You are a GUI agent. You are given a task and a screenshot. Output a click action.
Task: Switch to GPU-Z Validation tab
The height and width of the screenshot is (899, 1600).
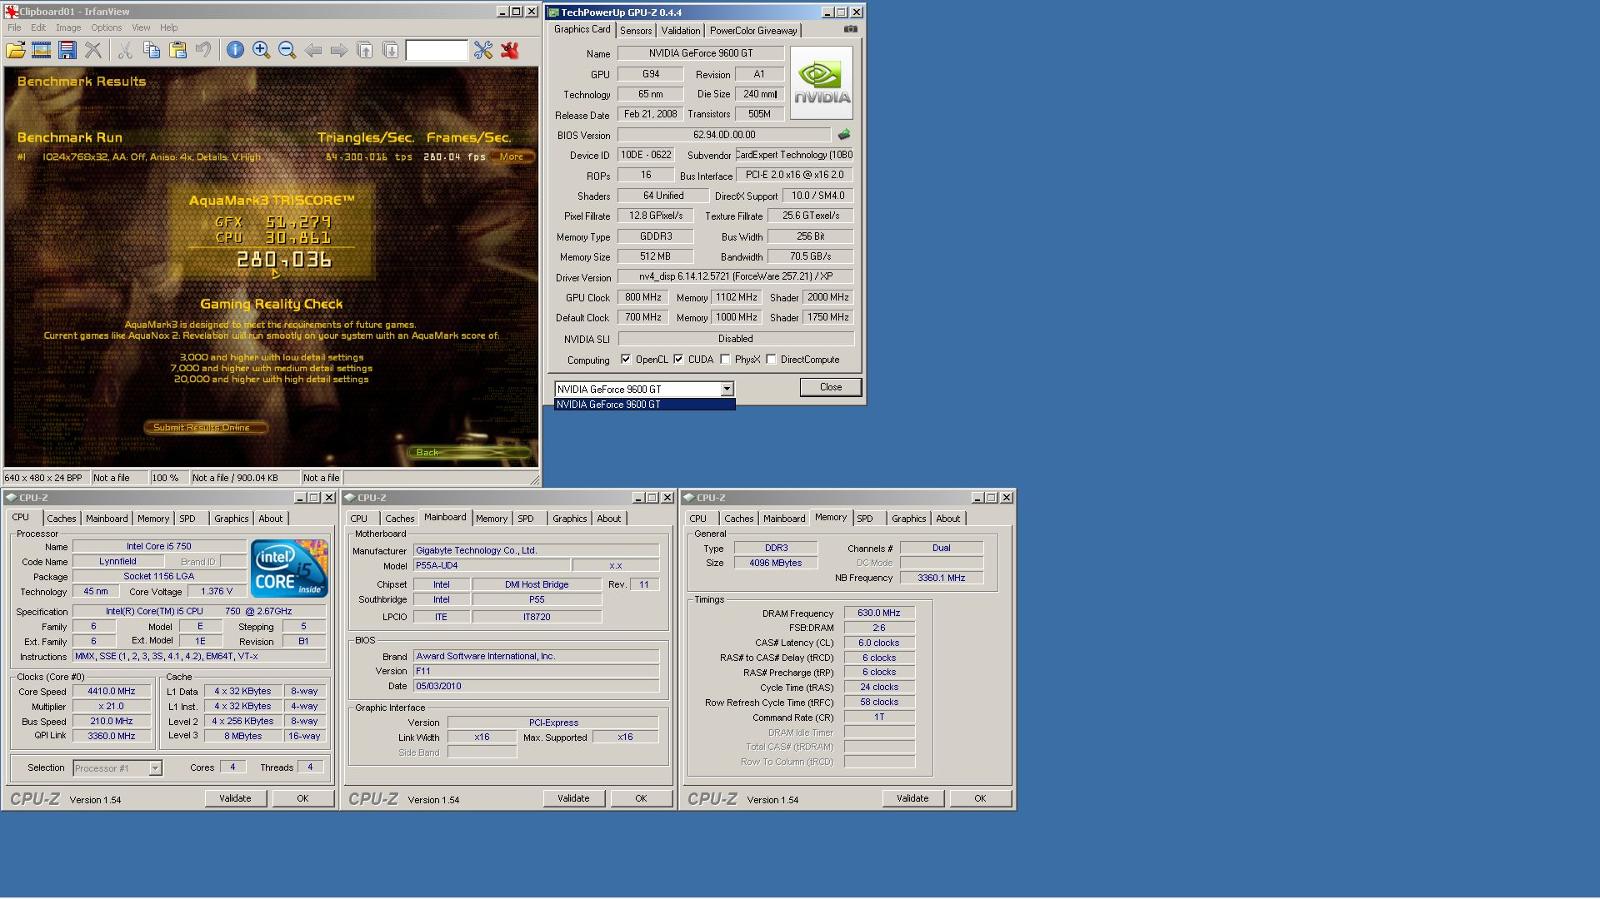pyautogui.click(x=680, y=31)
